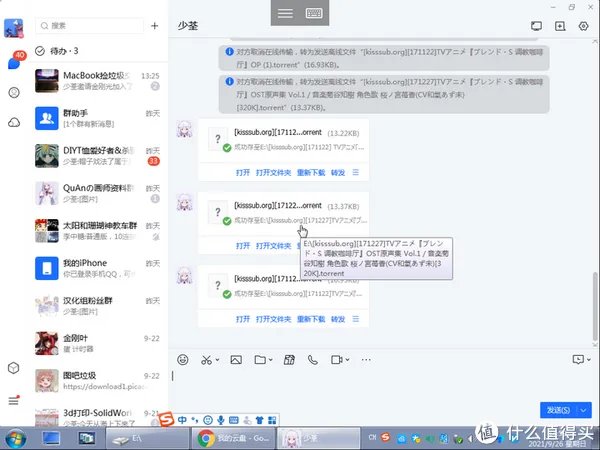Expand send file dropdown arrow
Viewport: 600px width, 450px height.
[x=271, y=360]
